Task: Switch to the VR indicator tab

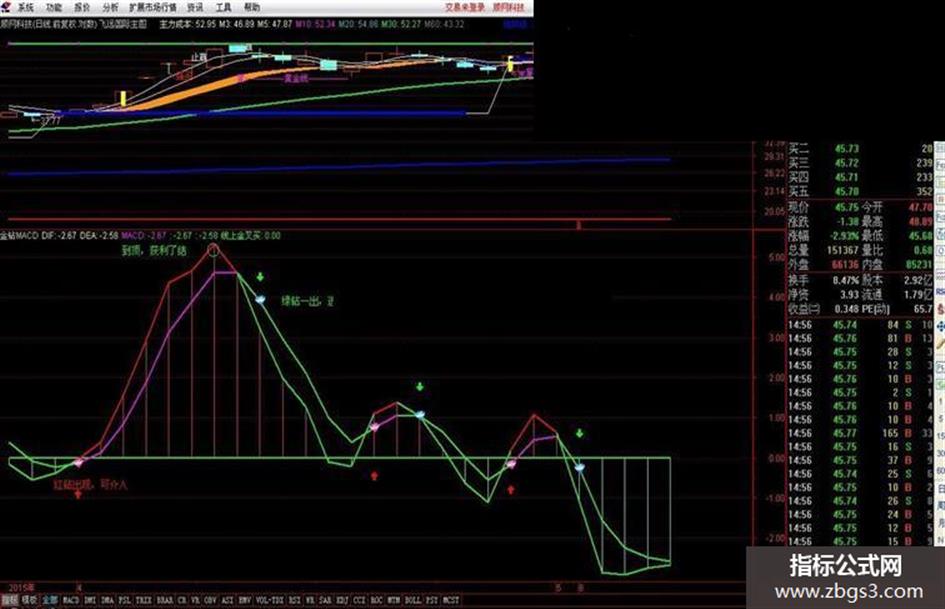Action: 196,600
